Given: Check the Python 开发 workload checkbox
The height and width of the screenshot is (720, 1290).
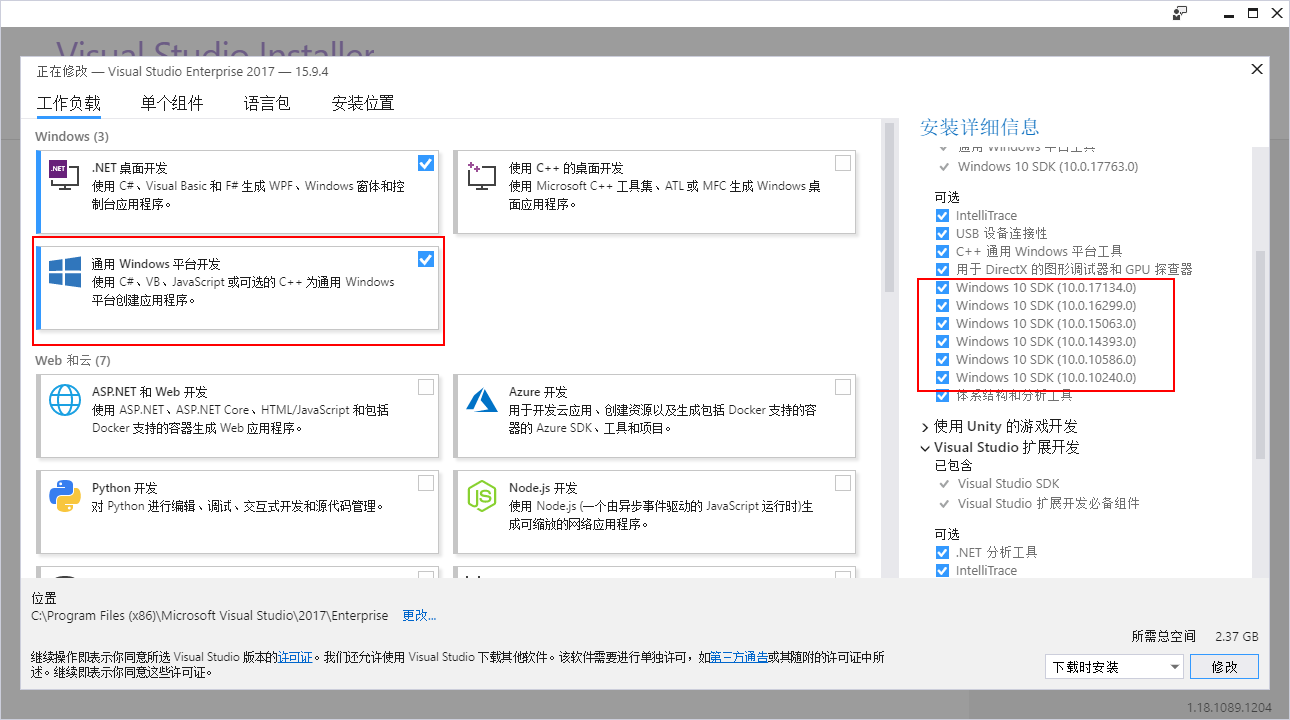Looking at the screenshot, I should 426,483.
